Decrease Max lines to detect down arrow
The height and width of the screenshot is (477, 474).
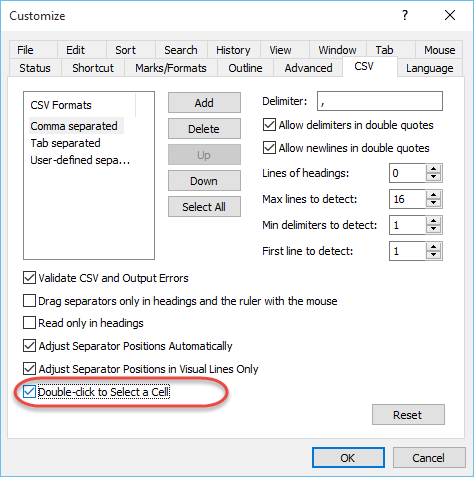click(433, 203)
